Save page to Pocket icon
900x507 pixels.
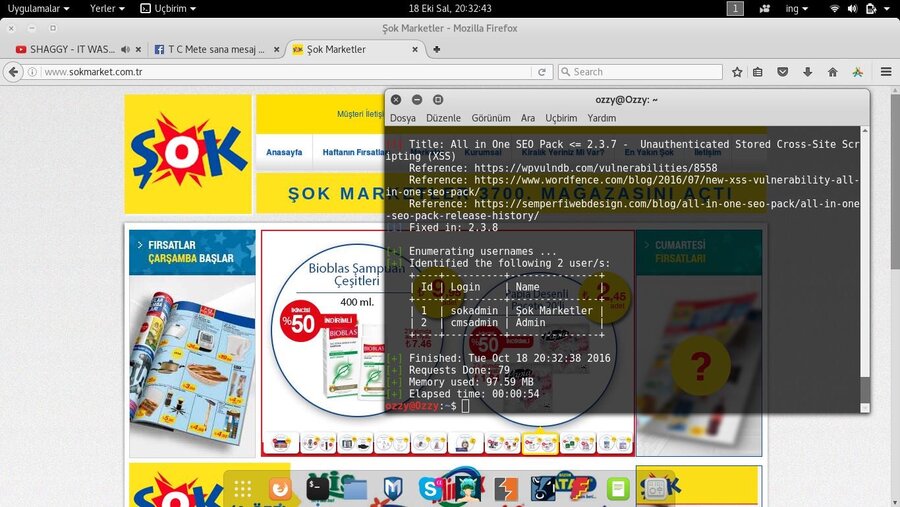coord(782,72)
